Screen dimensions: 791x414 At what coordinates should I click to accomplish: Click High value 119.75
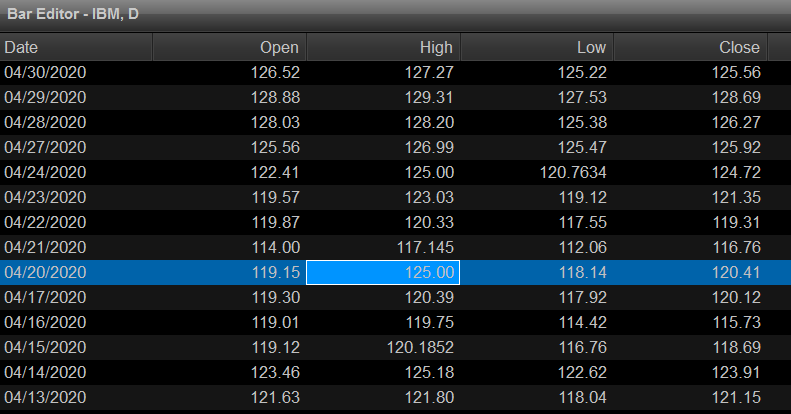429,322
